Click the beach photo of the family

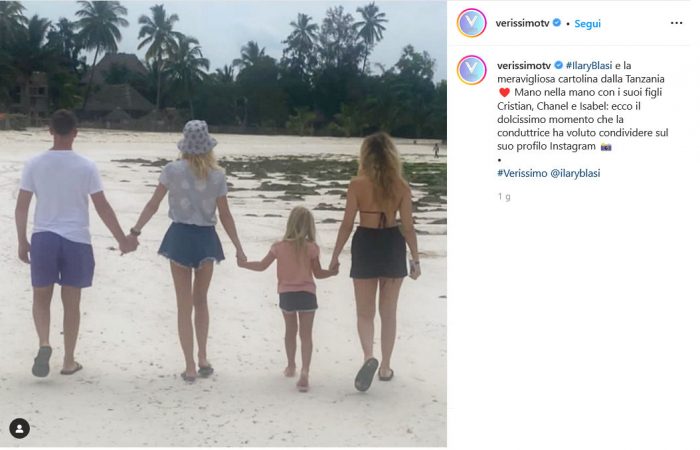click(223, 224)
